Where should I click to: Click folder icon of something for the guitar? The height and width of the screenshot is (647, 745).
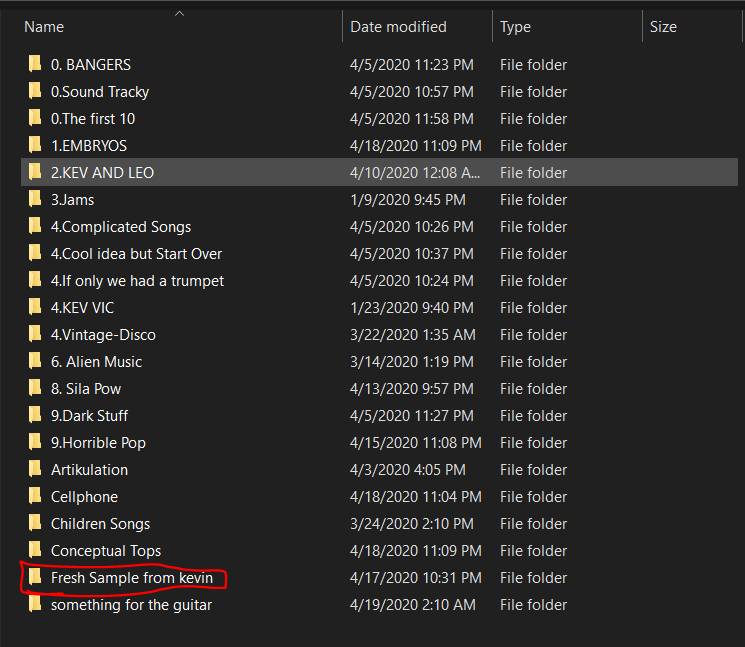35,604
